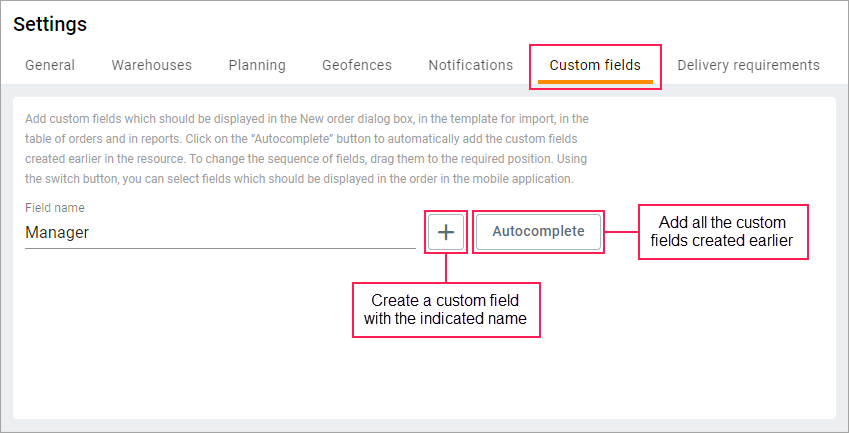849x433 pixels.
Task: Select the Custom fields tab
Action: 595,65
